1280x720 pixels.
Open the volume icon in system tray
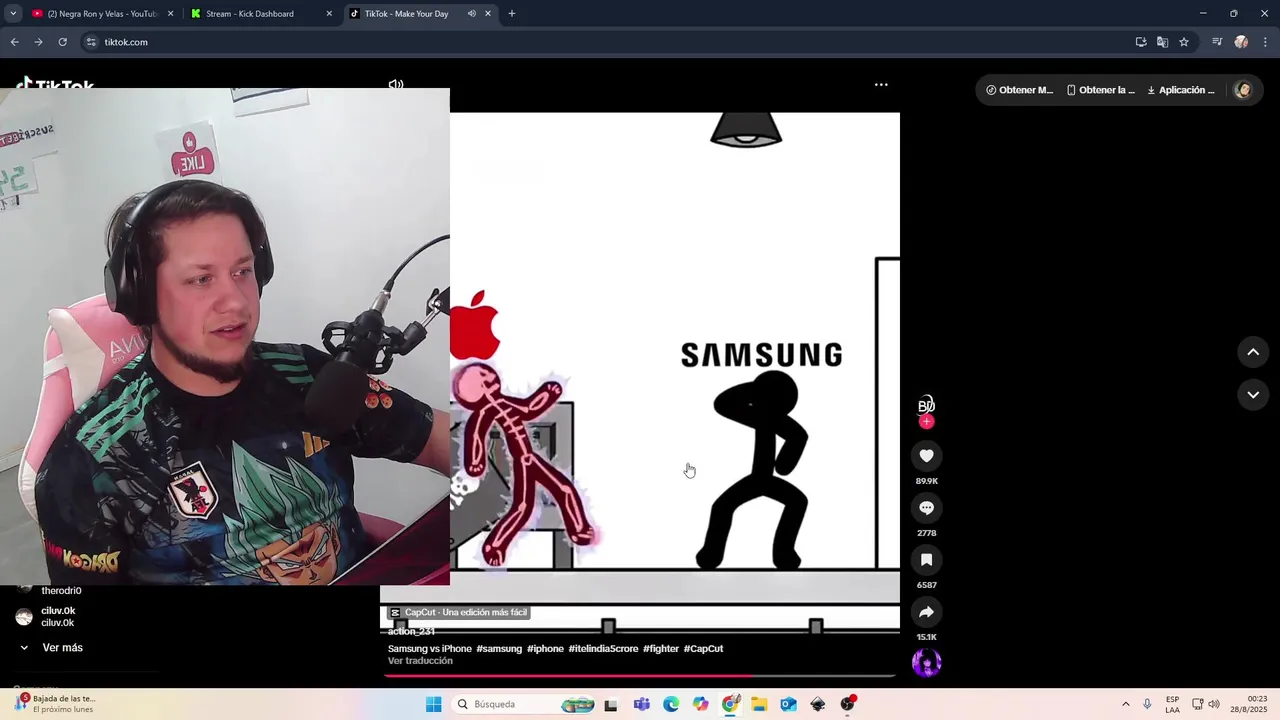[1214, 704]
